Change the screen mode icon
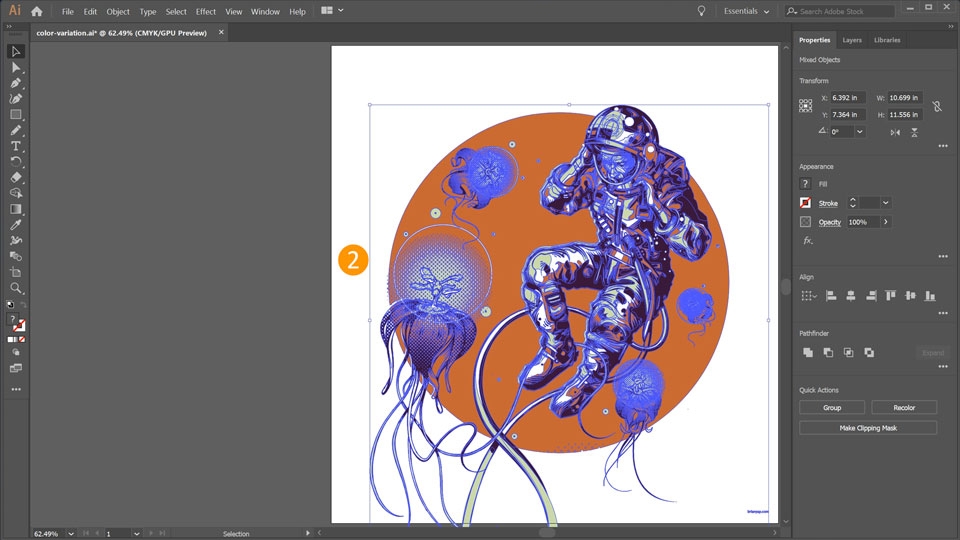The image size is (960, 540). coord(16,369)
